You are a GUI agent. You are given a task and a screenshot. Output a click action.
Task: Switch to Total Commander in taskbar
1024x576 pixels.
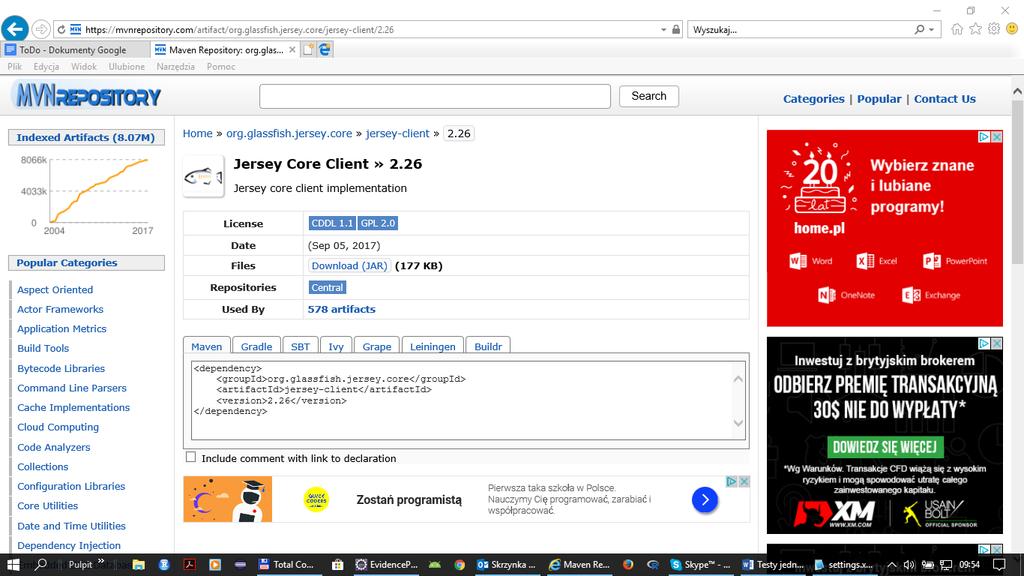pos(286,565)
